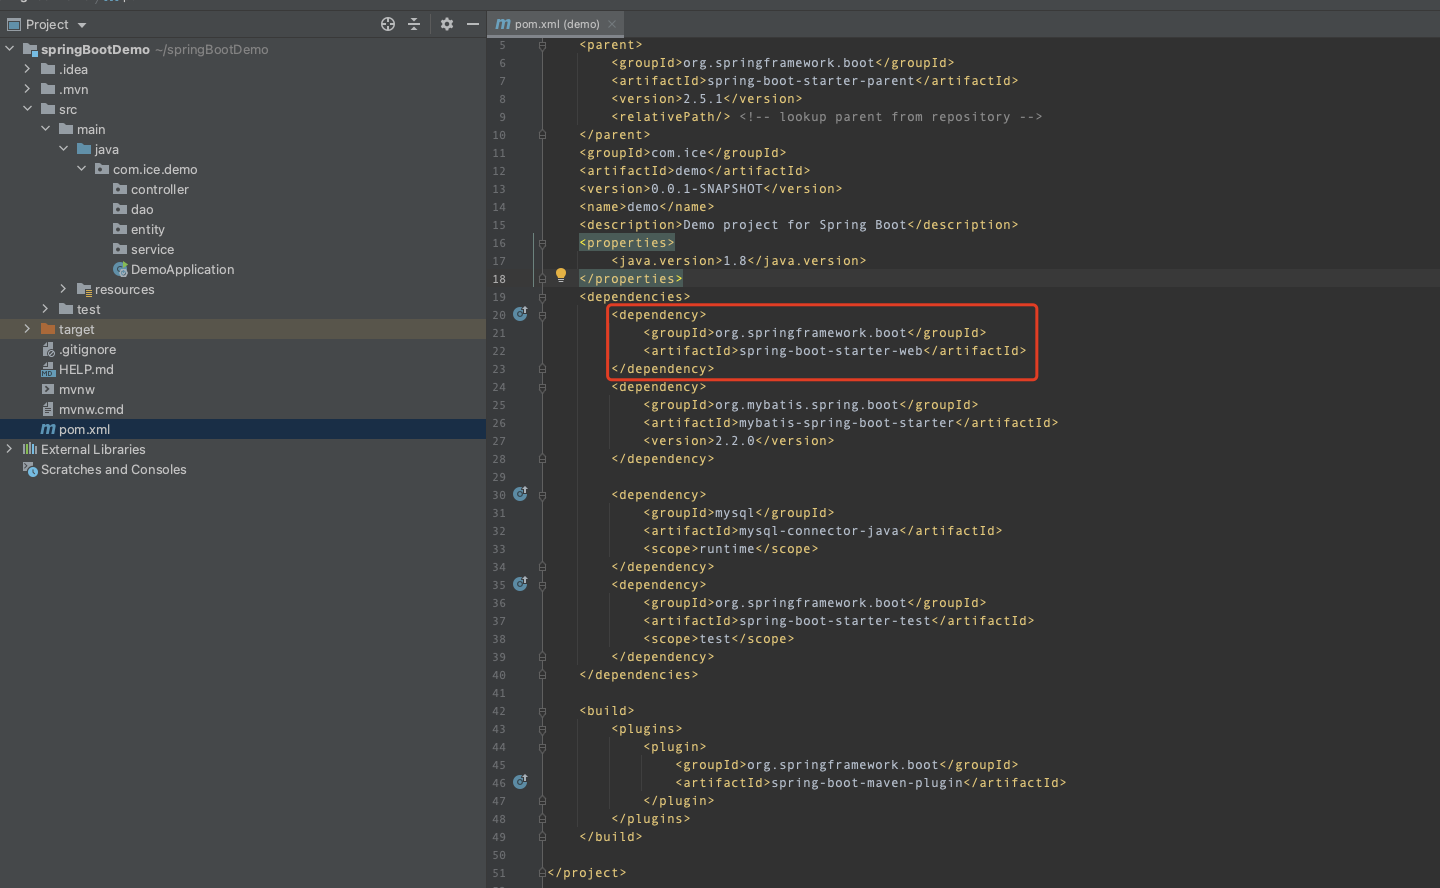Open DemoApplication class
The height and width of the screenshot is (888, 1440).
click(182, 269)
